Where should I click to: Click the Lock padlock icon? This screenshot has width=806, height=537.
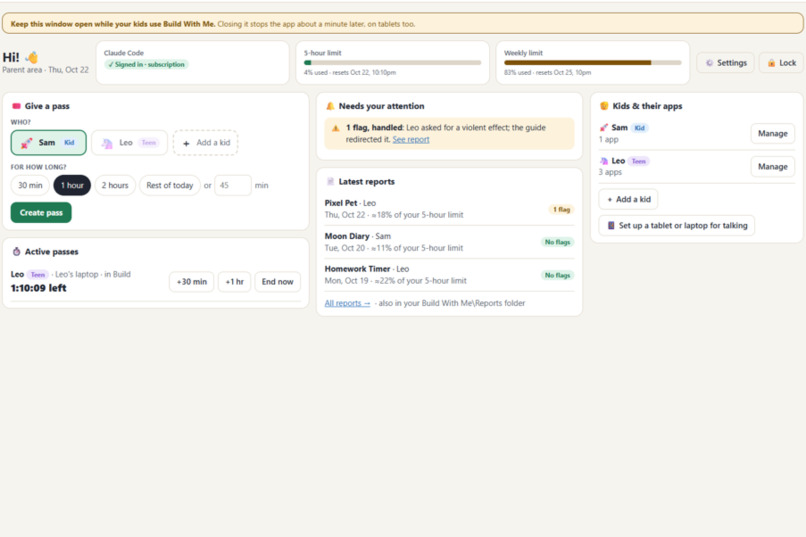(771, 63)
